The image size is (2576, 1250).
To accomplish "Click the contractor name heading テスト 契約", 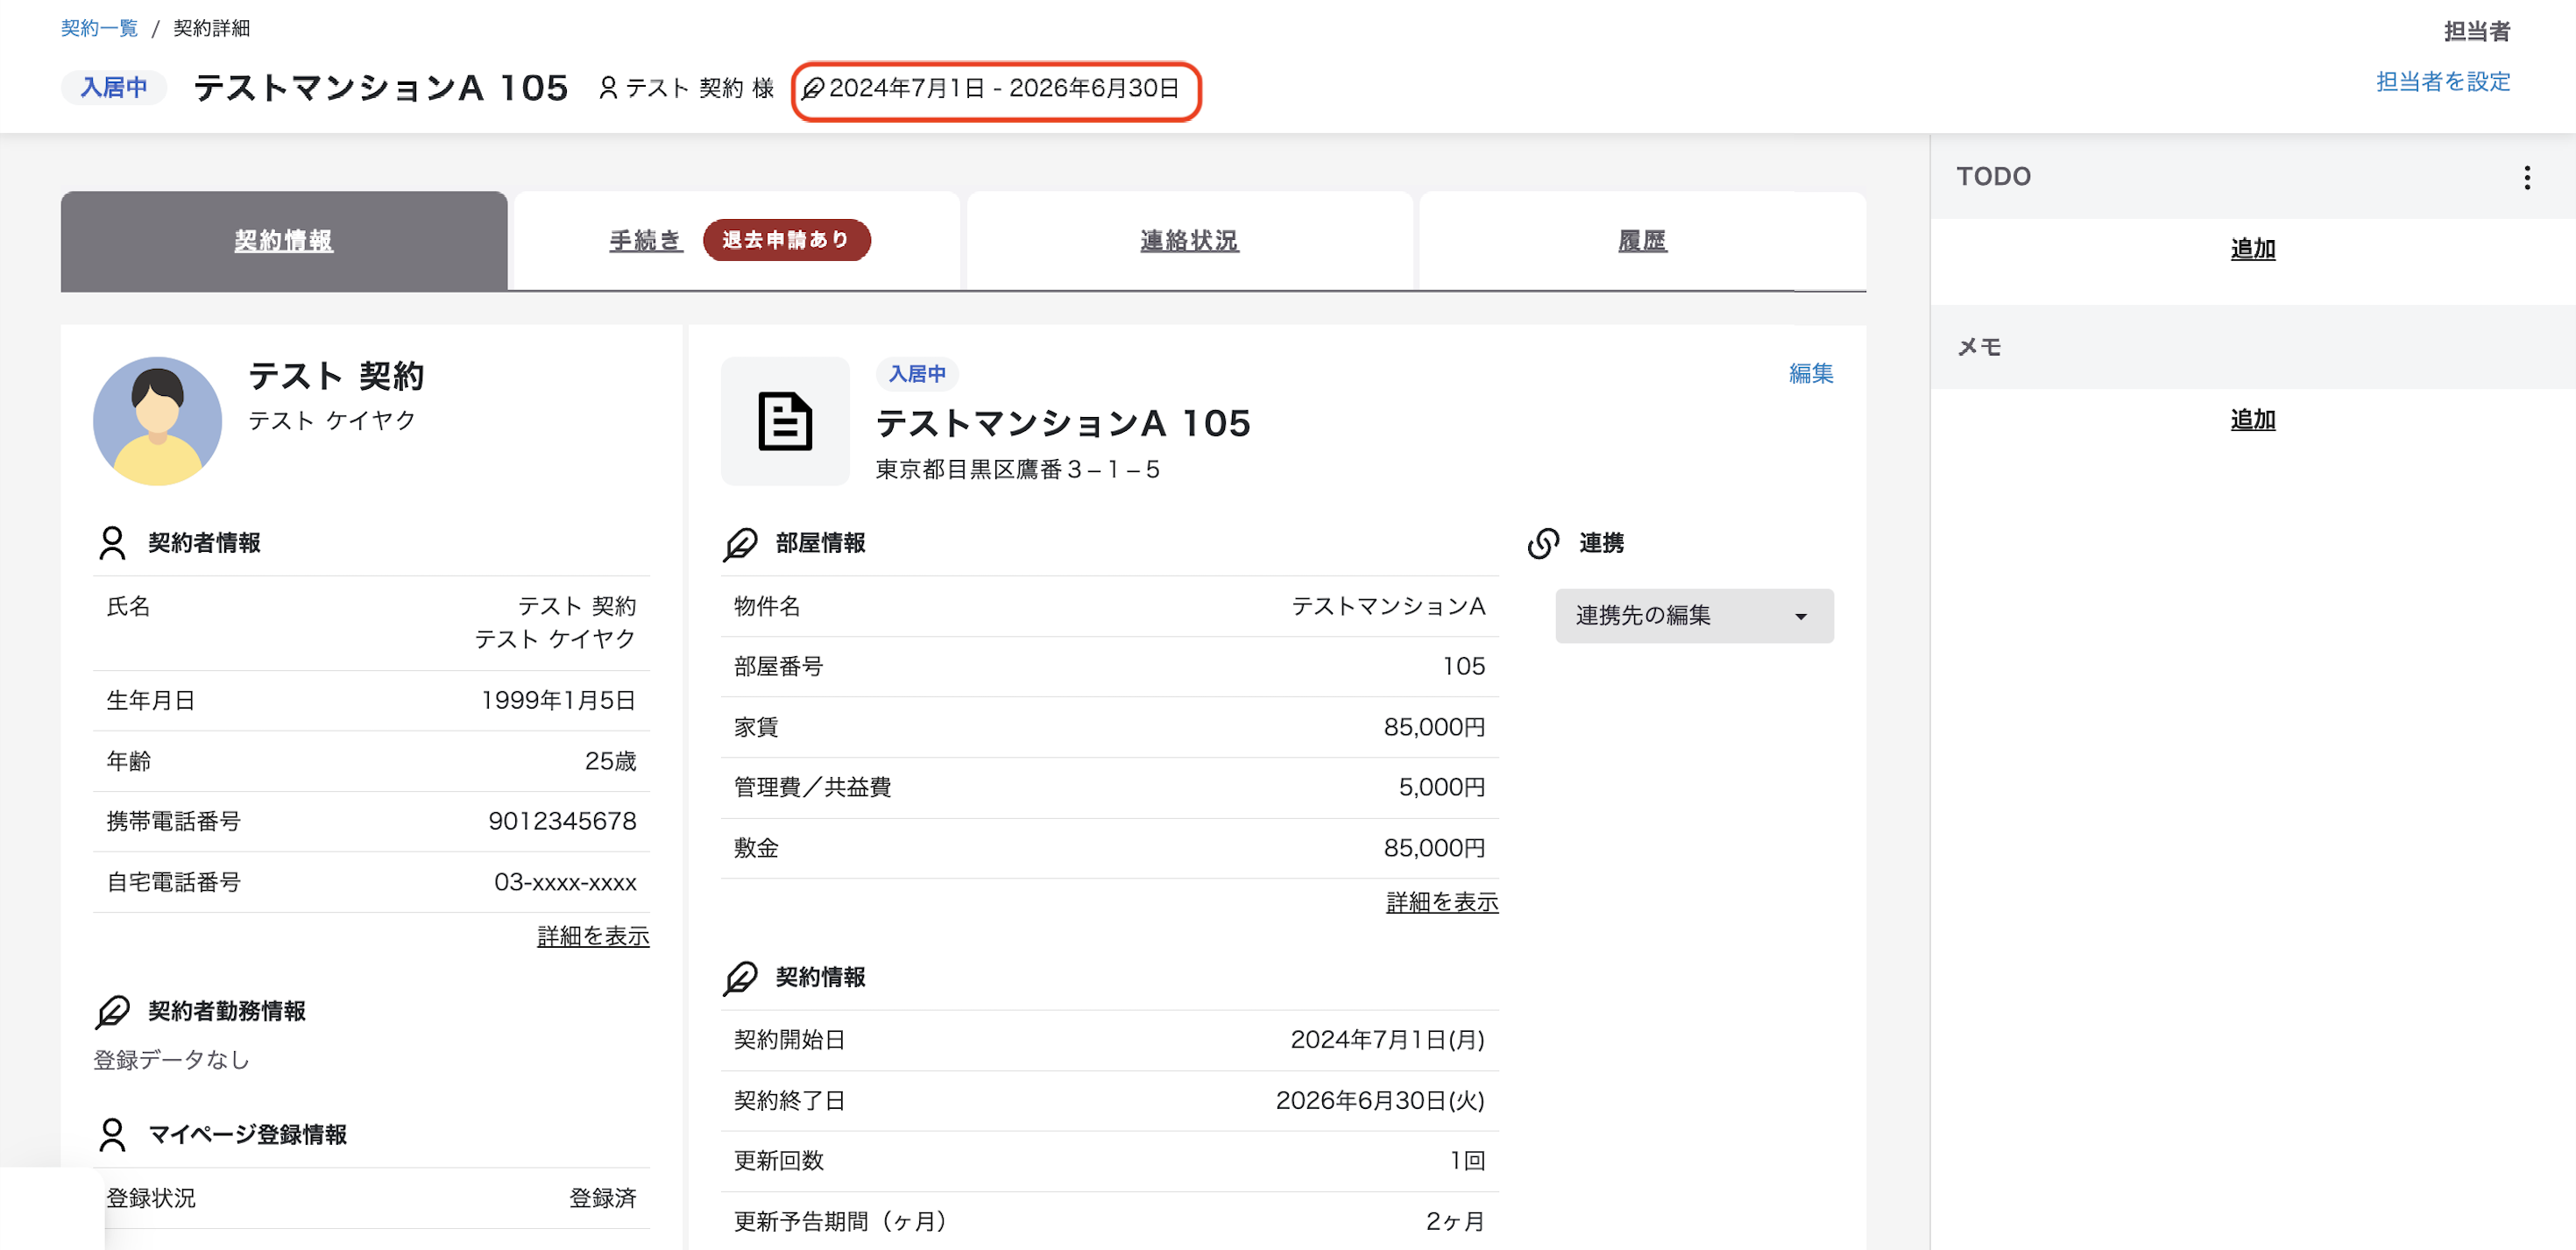I will [x=336, y=376].
